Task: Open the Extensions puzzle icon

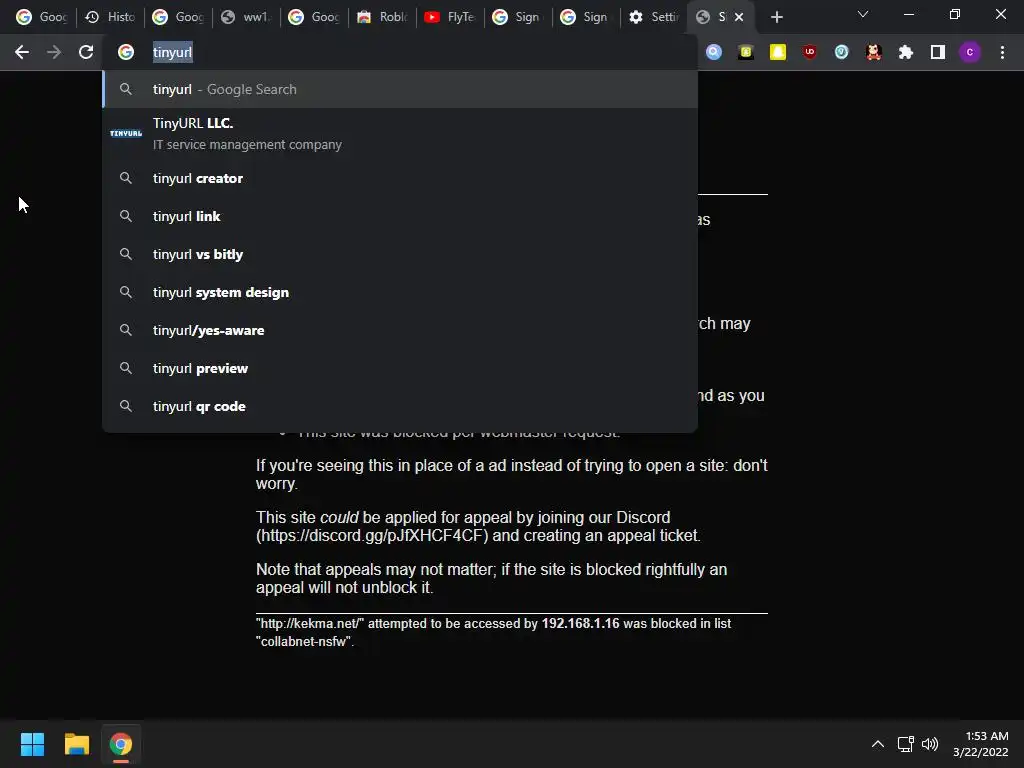Action: tap(905, 52)
